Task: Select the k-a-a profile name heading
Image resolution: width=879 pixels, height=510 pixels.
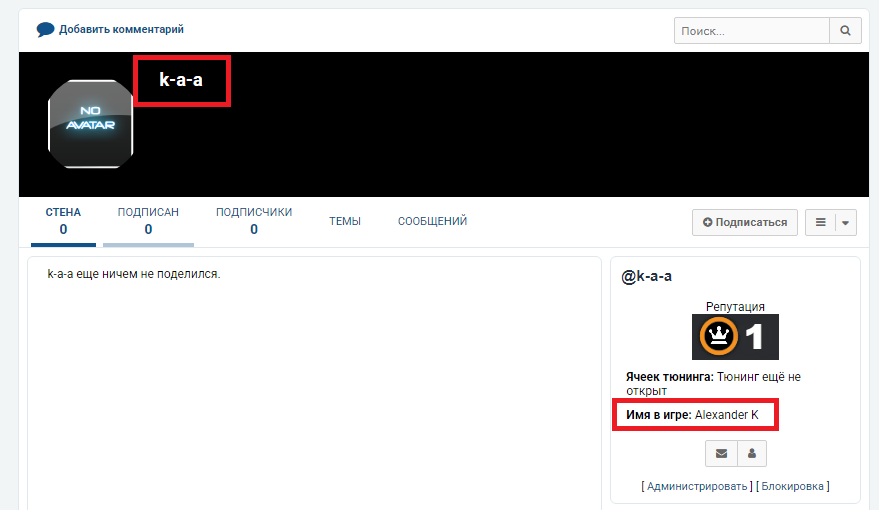Action: click(x=181, y=80)
